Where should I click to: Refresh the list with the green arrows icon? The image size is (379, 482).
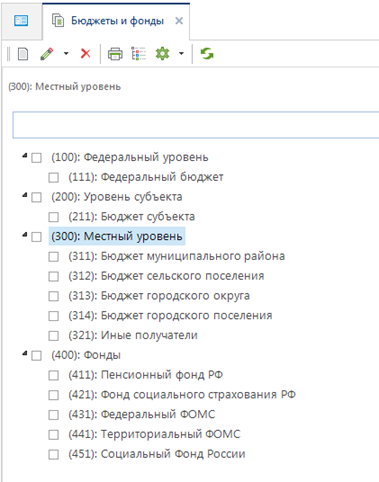(x=207, y=54)
